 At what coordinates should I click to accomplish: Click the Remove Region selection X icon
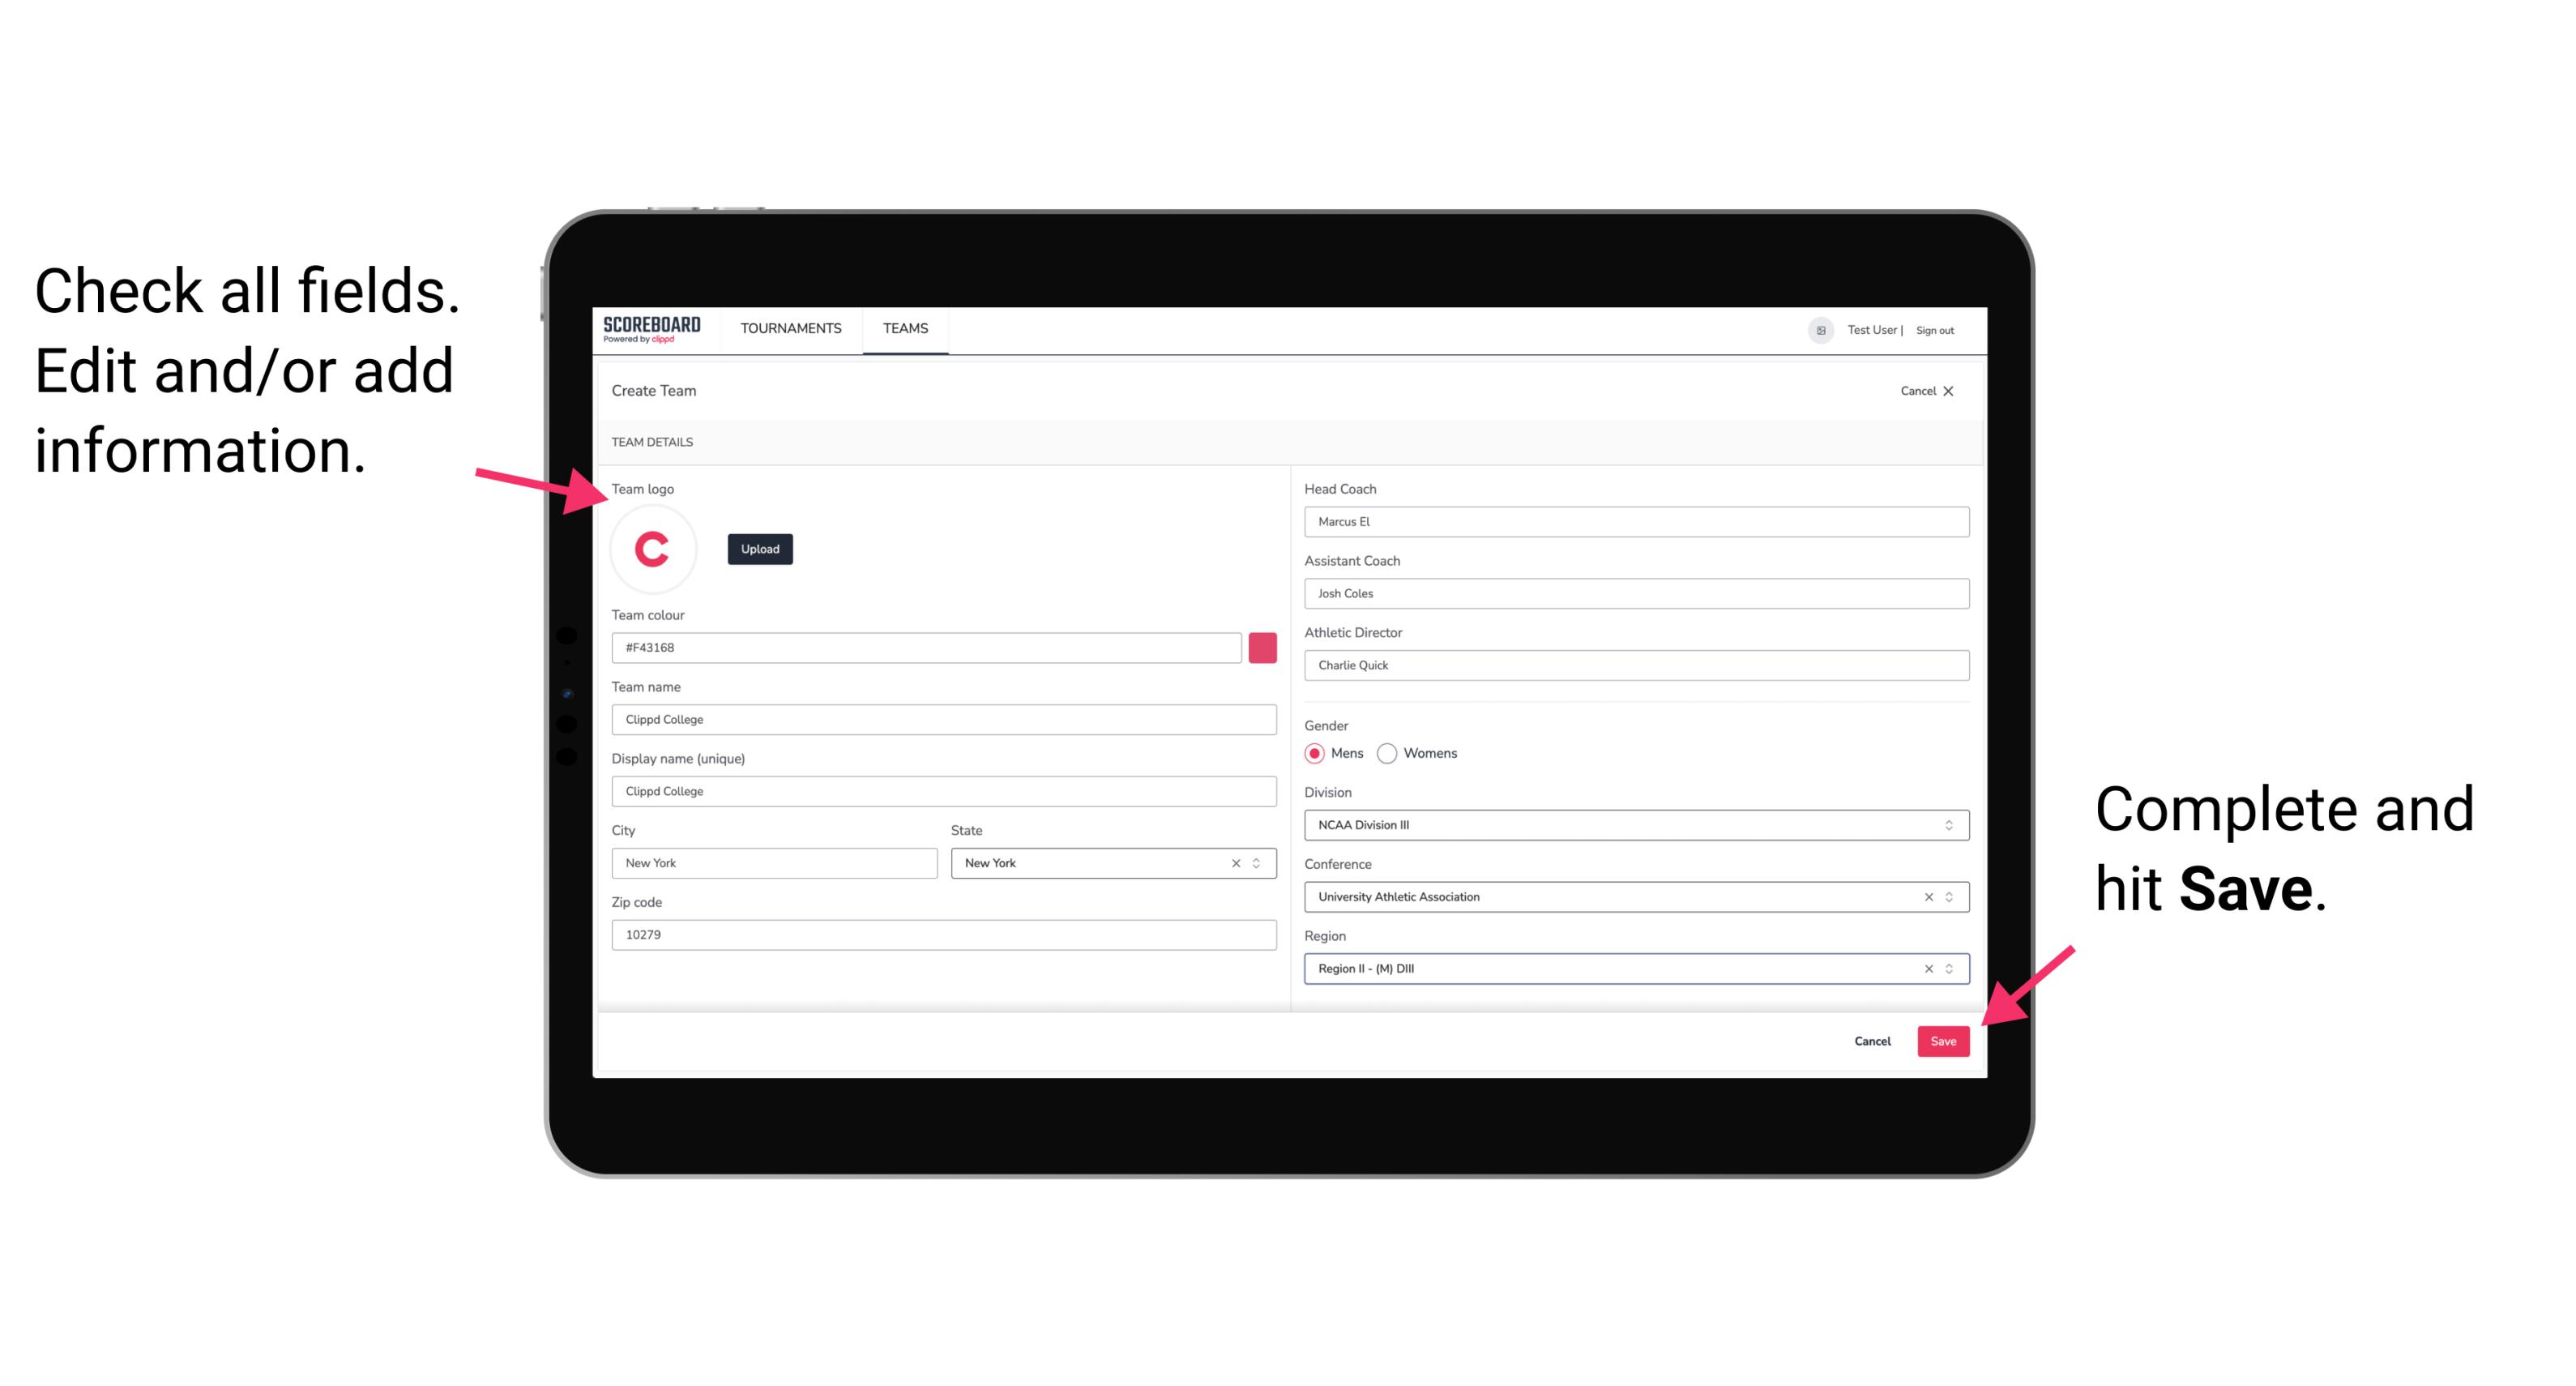[1926, 968]
